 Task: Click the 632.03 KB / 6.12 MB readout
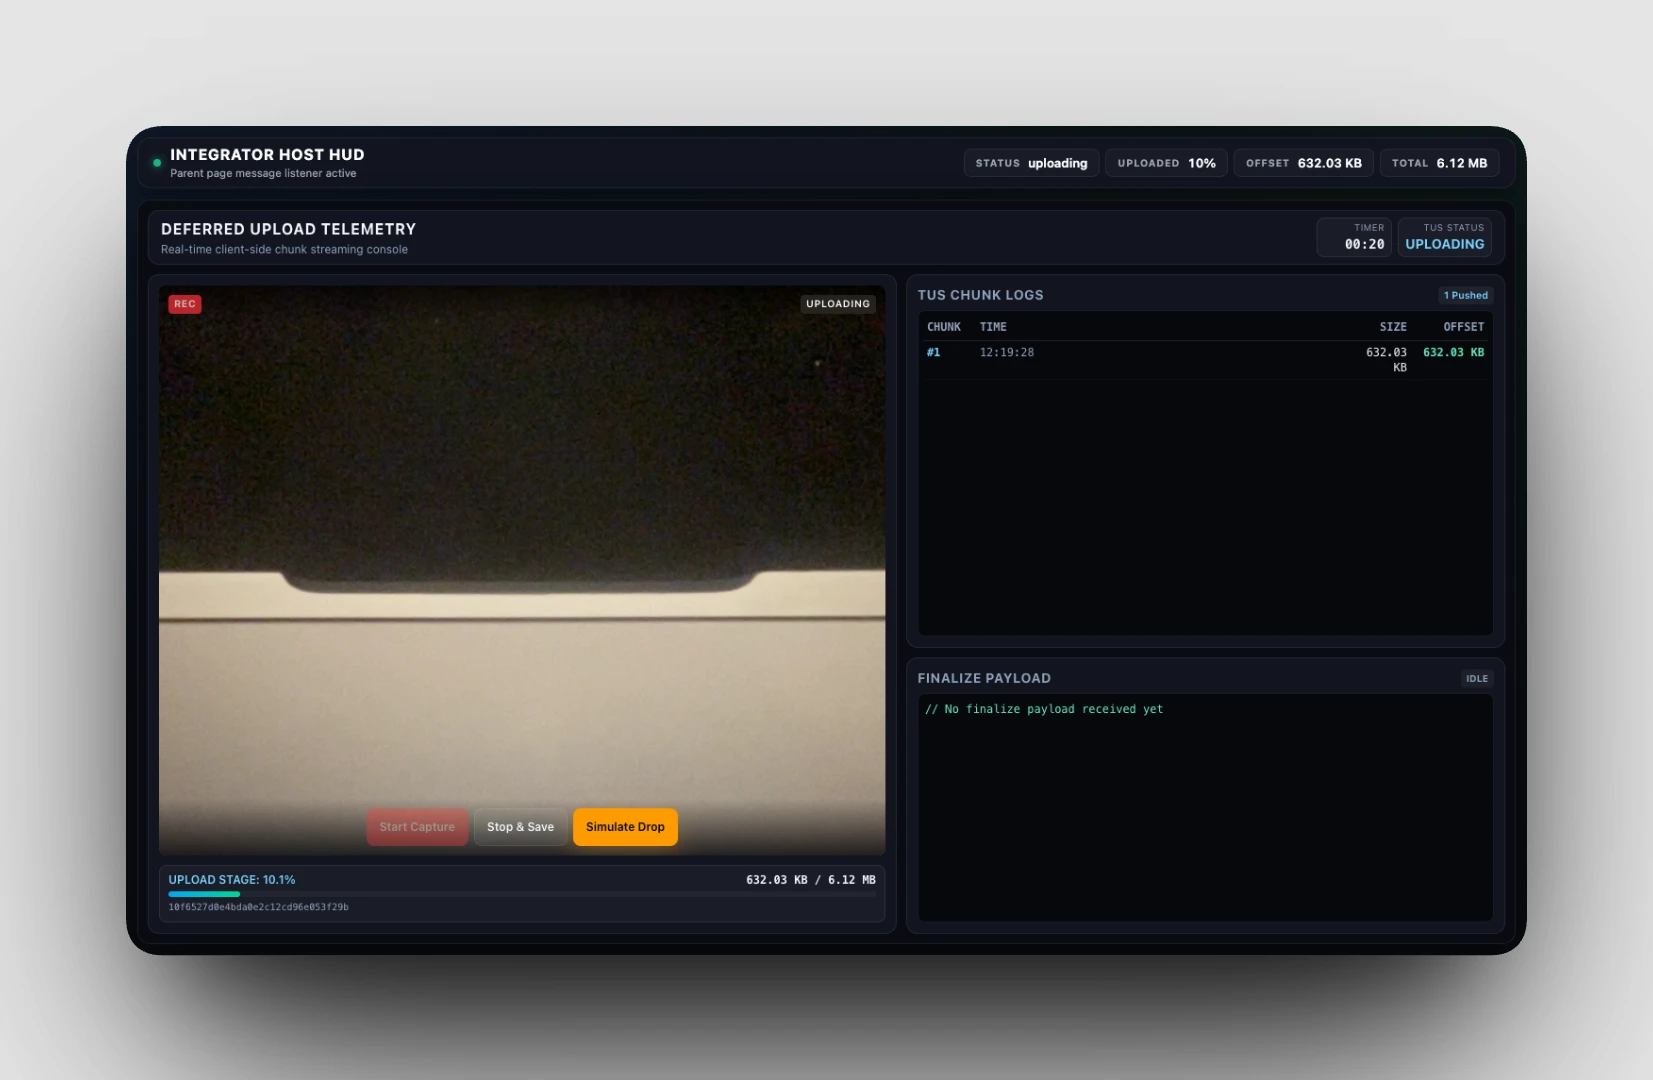[x=811, y=880]
